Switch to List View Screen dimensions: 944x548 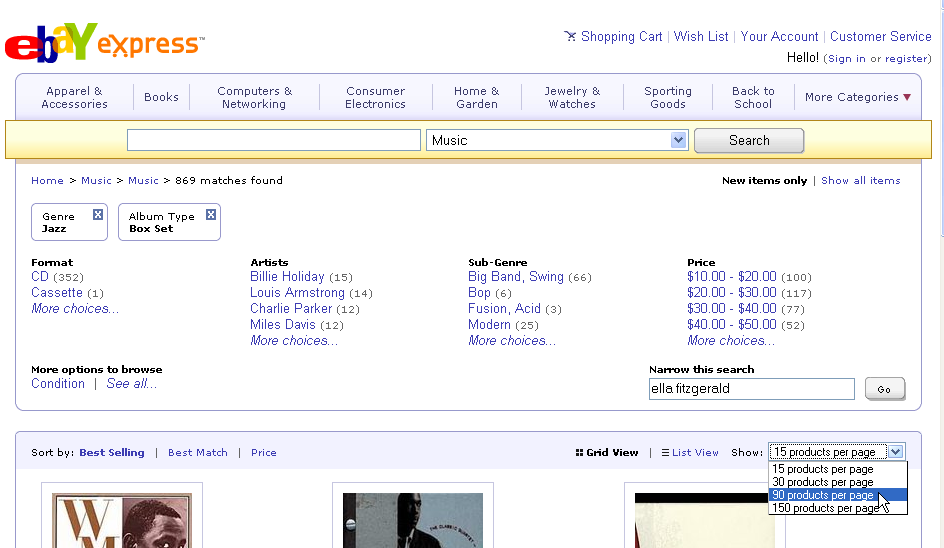(690, 453)
